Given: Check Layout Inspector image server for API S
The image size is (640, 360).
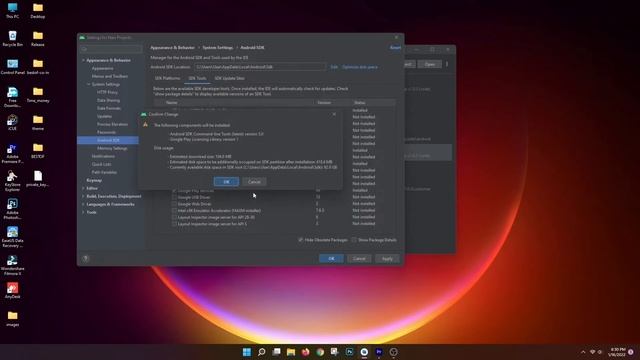Looking at the screenshot, I should [x=174, y=224].
